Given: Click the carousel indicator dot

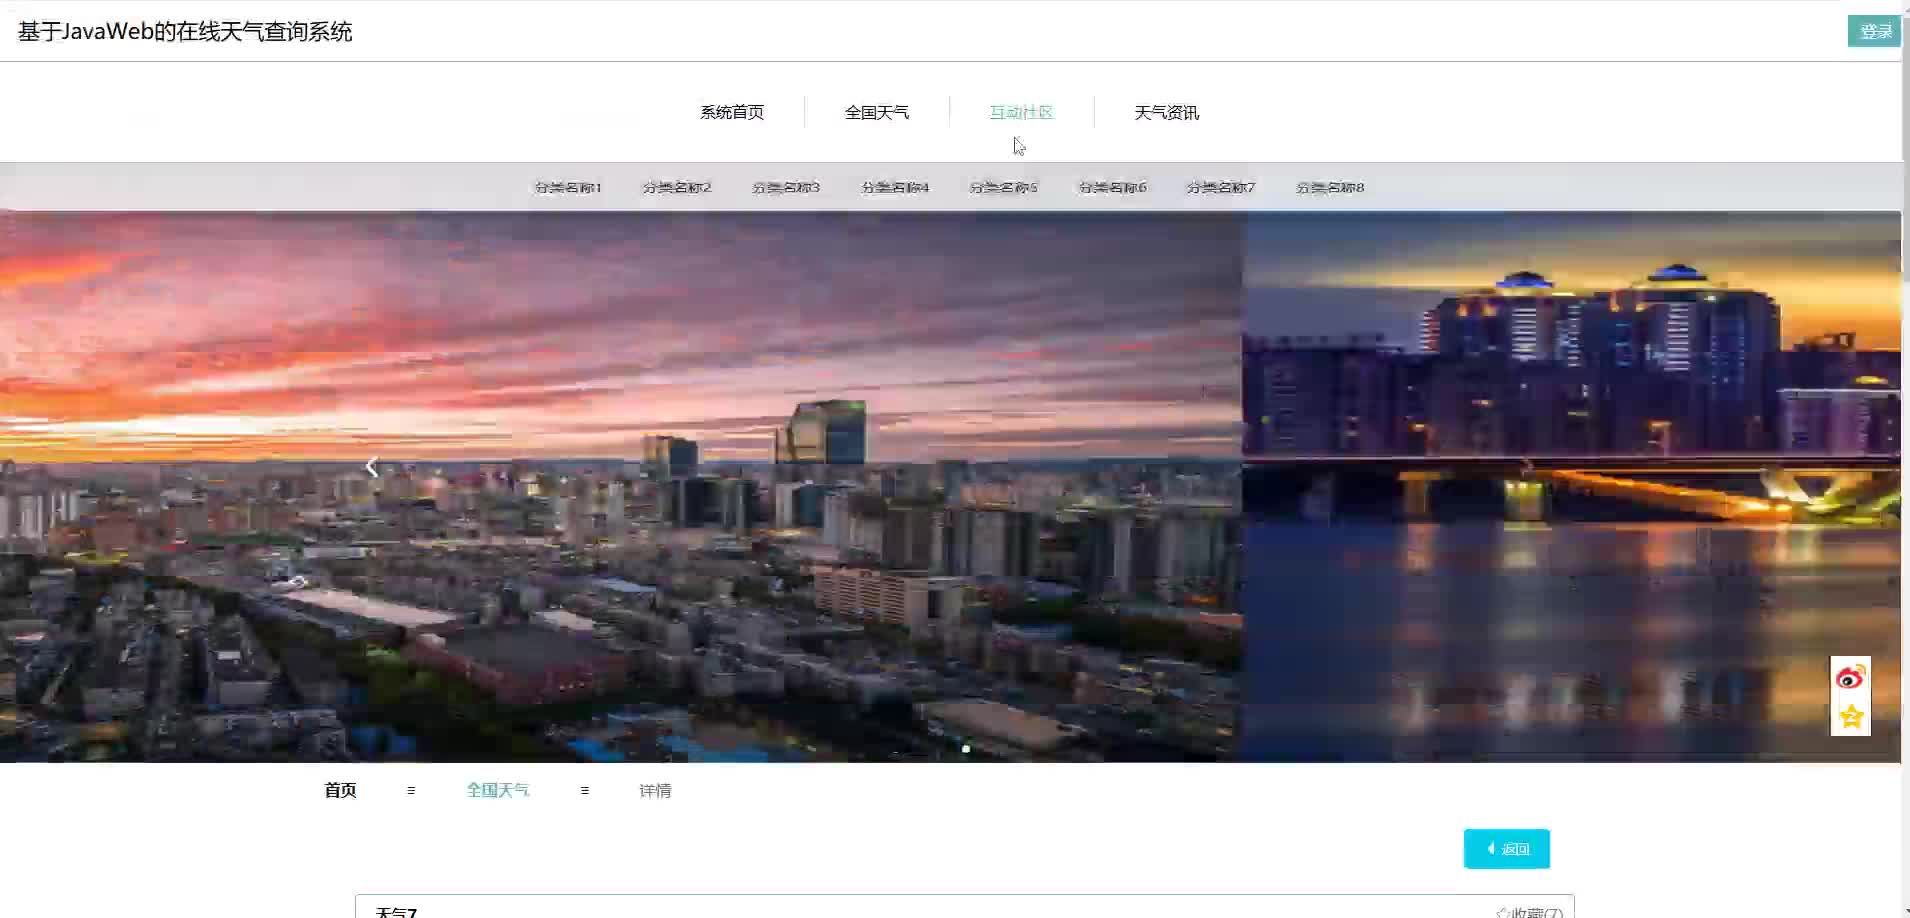Looking at the screenshot, I should pyautogui.click(x=966, y=748).
